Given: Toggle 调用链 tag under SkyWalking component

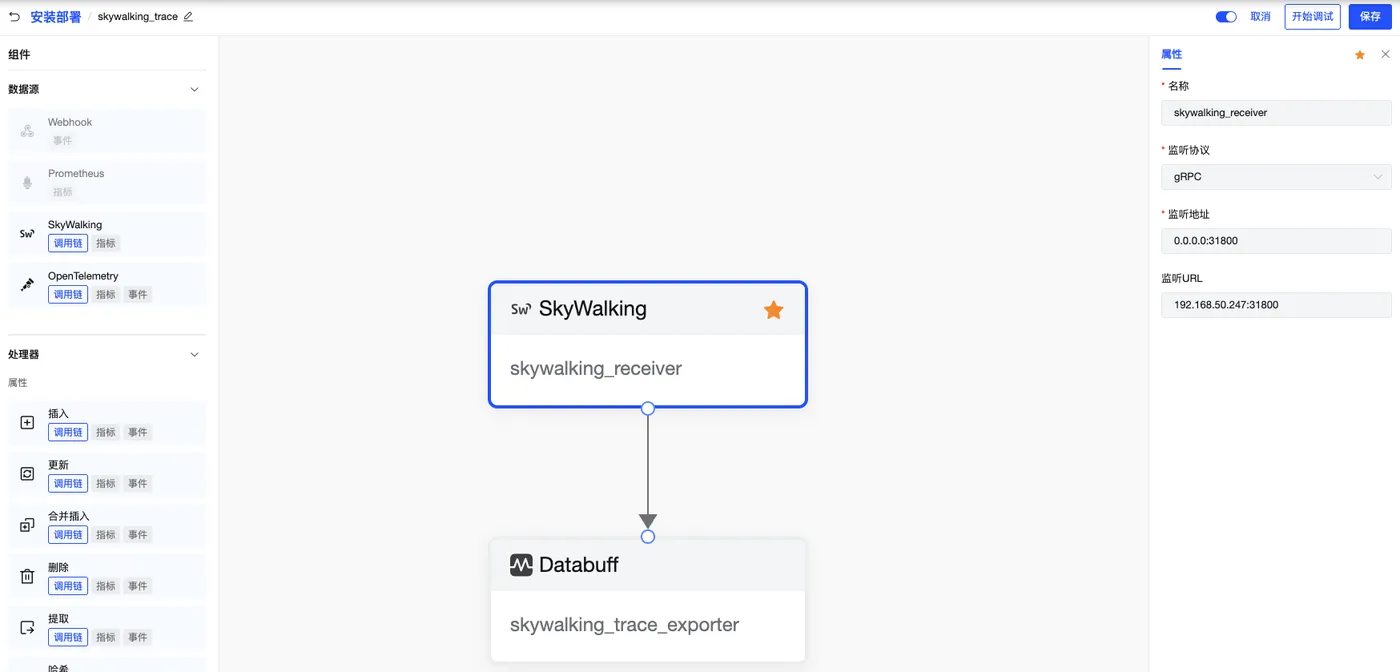Looking at the screenshot, I should pyautogui.click(x=68, y=243).
